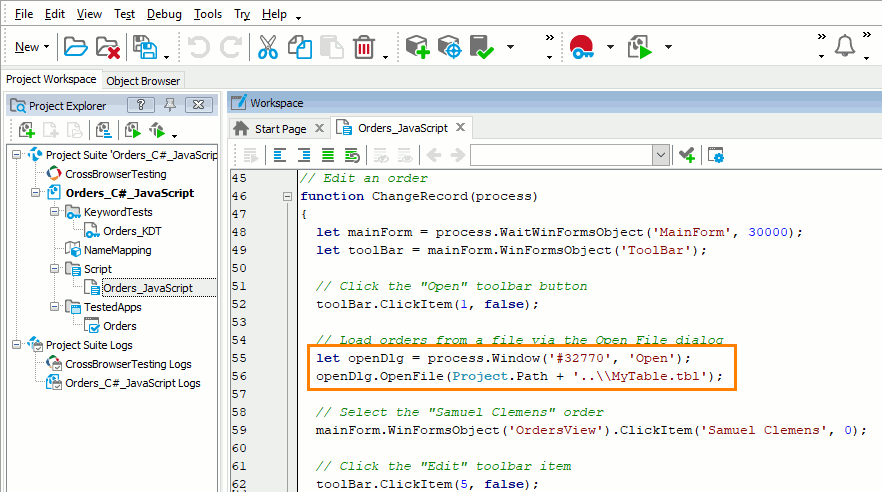Image resolution: width=882 pixels, height=492 pixels.
Task: Switch to the Start Page tab
Action: 280,129
